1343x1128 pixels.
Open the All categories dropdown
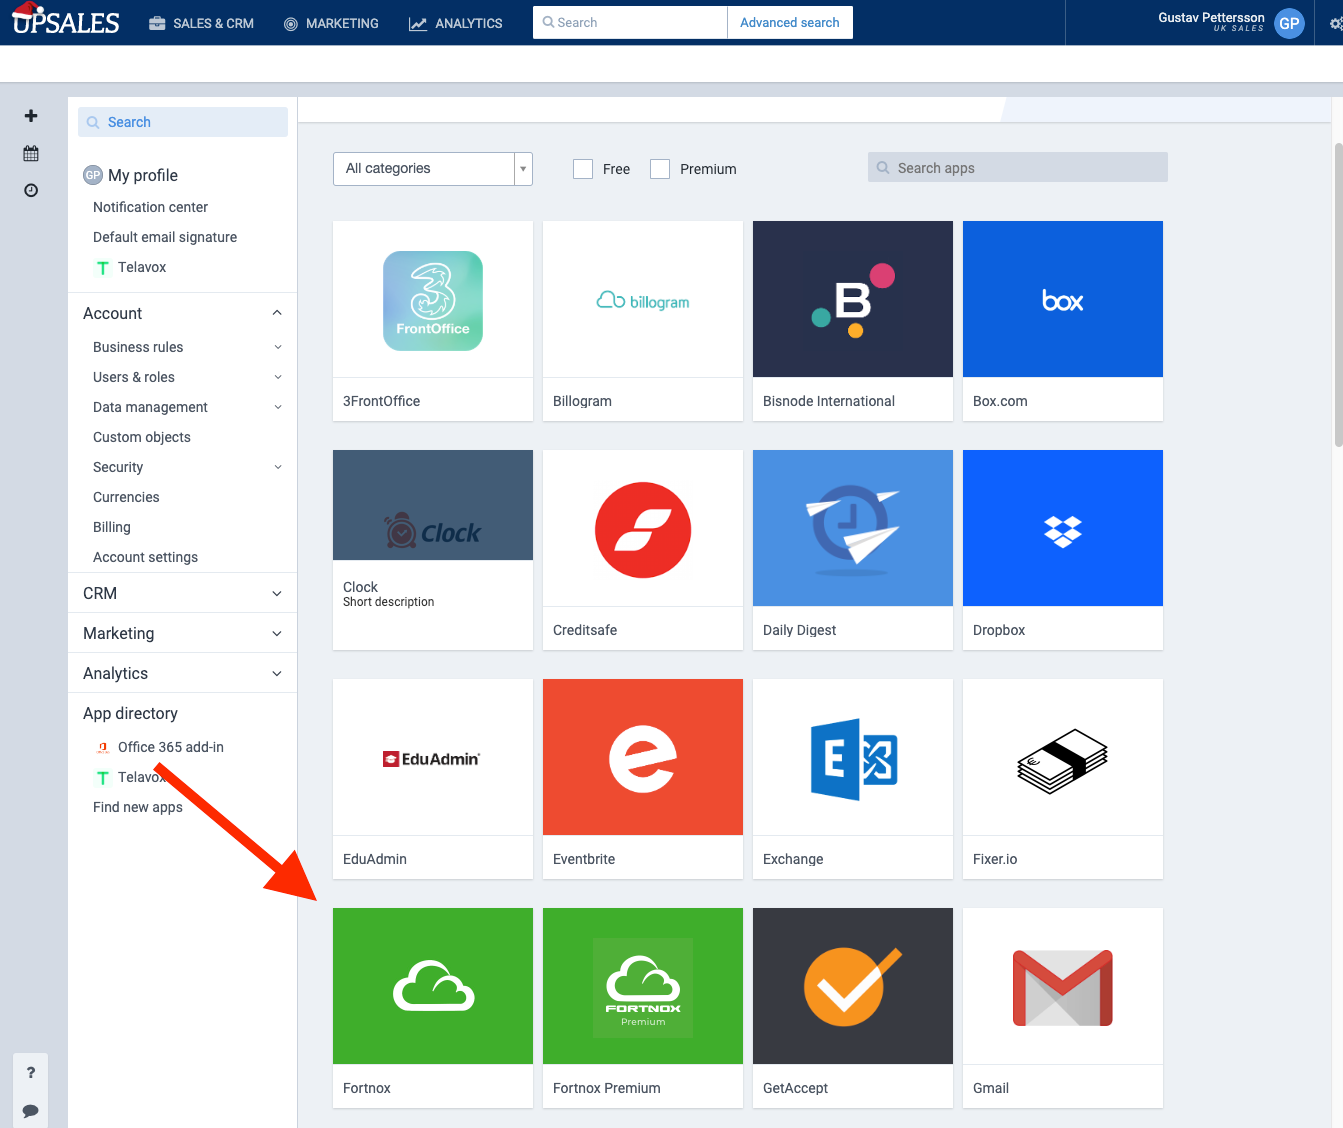[433, 169]
